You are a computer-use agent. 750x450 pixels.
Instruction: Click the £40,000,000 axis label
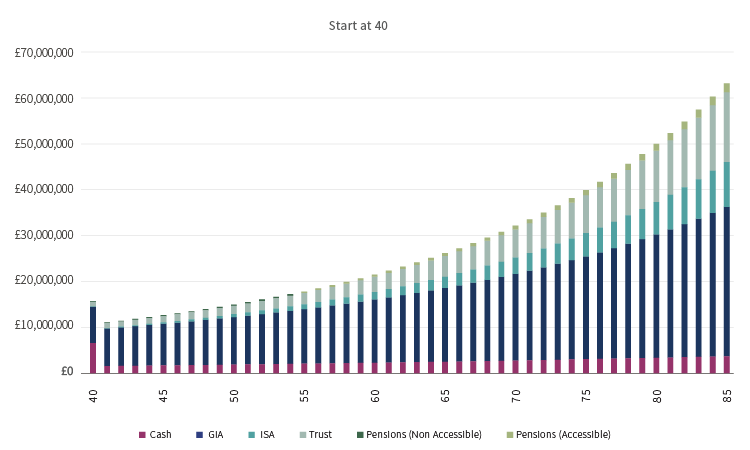coord(44,189)
